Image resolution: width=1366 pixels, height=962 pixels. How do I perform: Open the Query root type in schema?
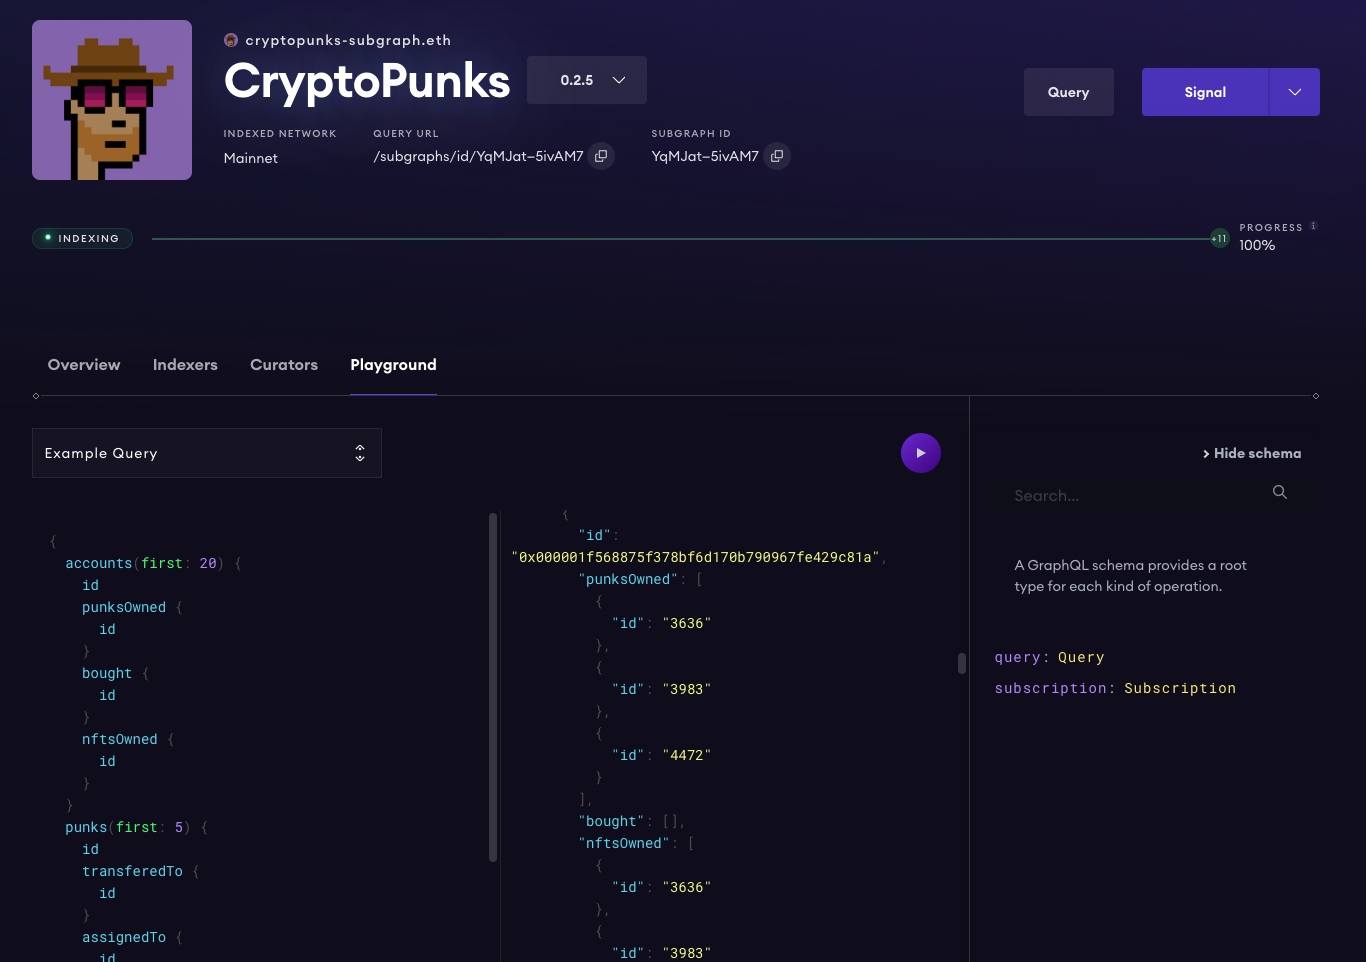point(1081,658)
